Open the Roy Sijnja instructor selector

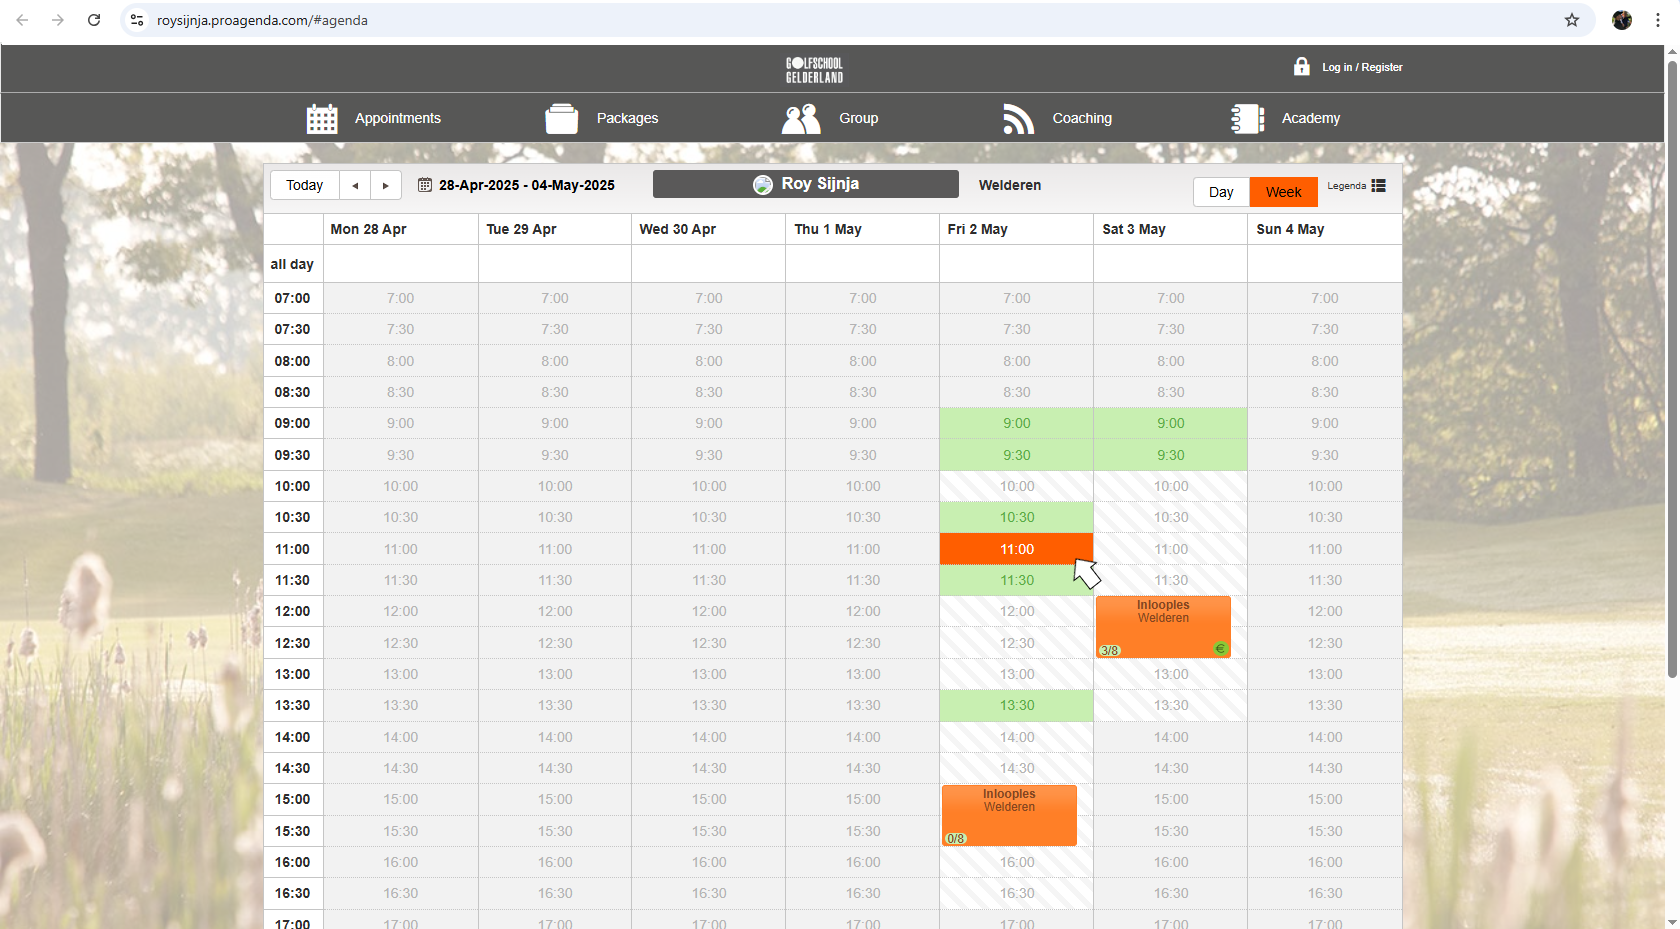[x=805, y=184]
